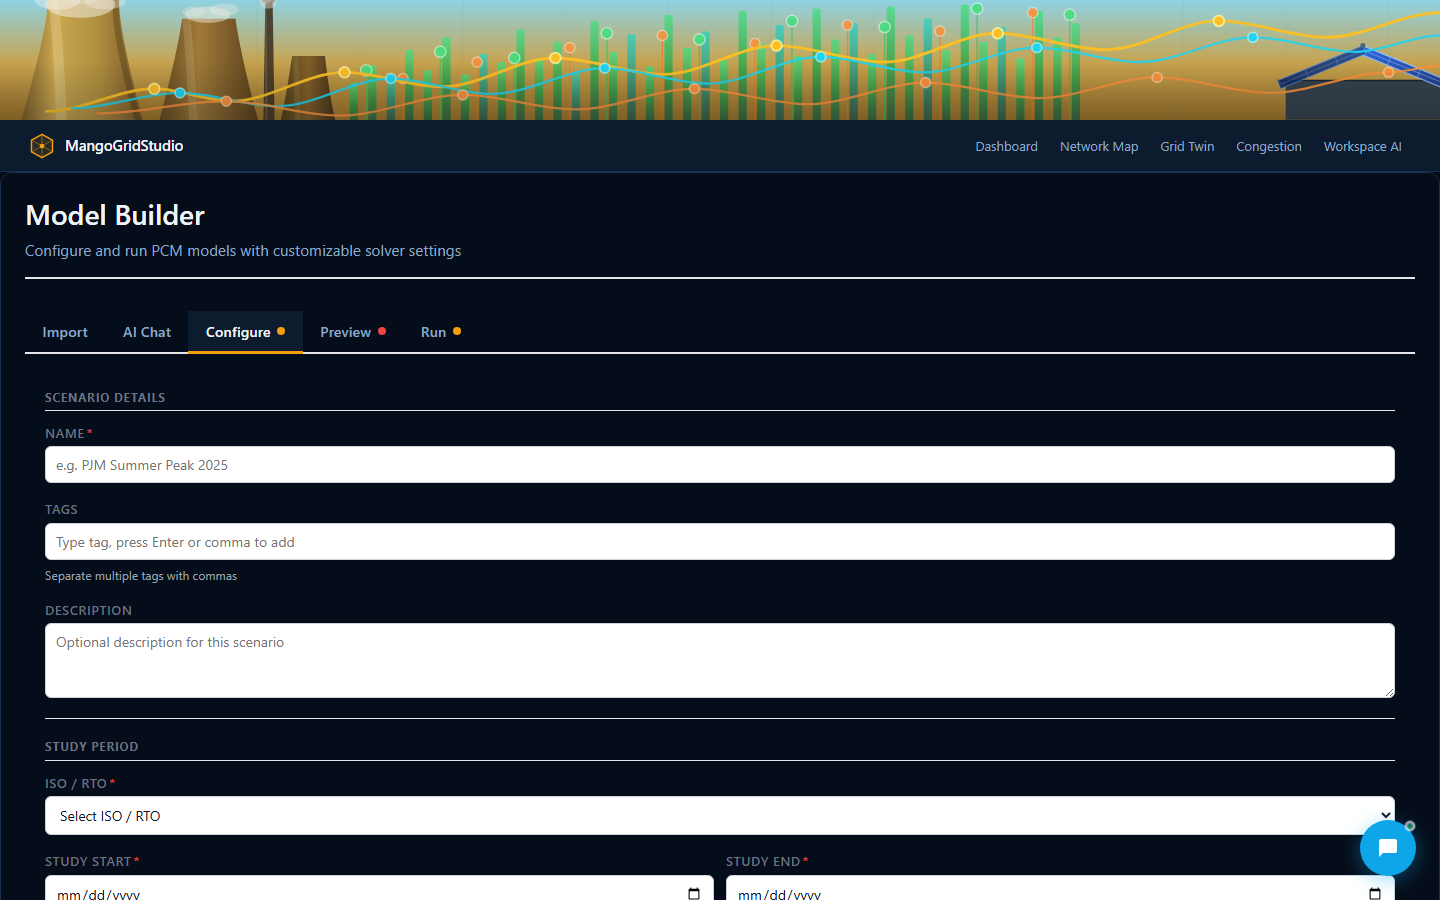Switch to the AI Chat tab
The image size is (1440, 900).
click(x=147, y=332)
